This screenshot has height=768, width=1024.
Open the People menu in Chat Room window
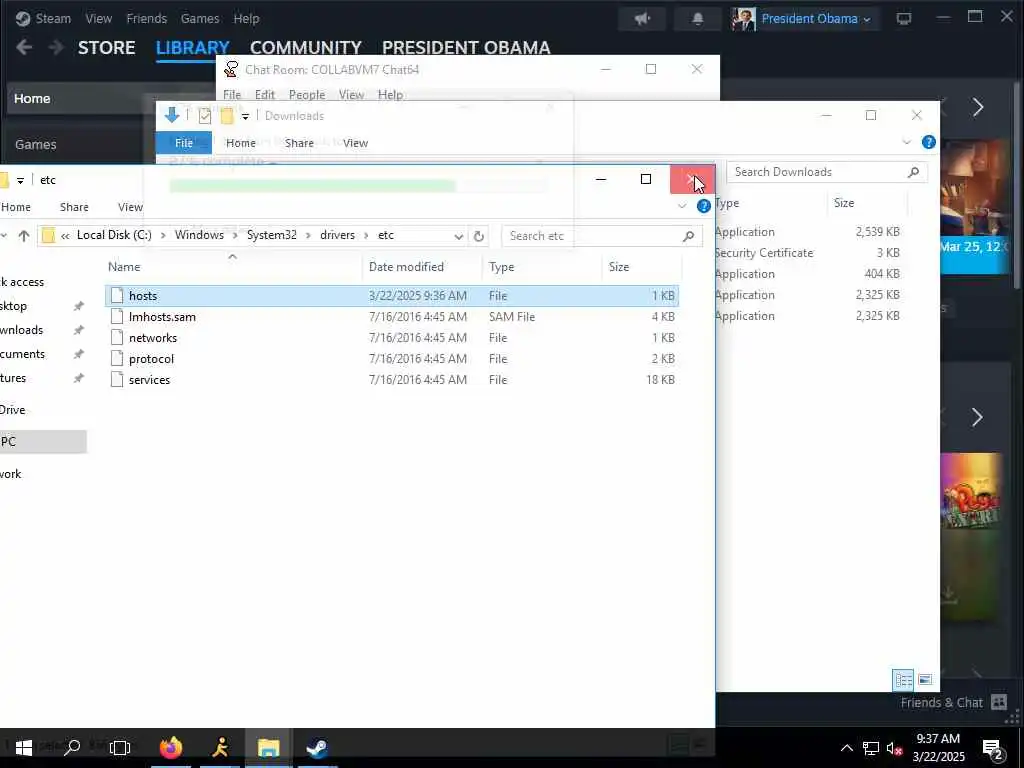[x=307, y=95]
